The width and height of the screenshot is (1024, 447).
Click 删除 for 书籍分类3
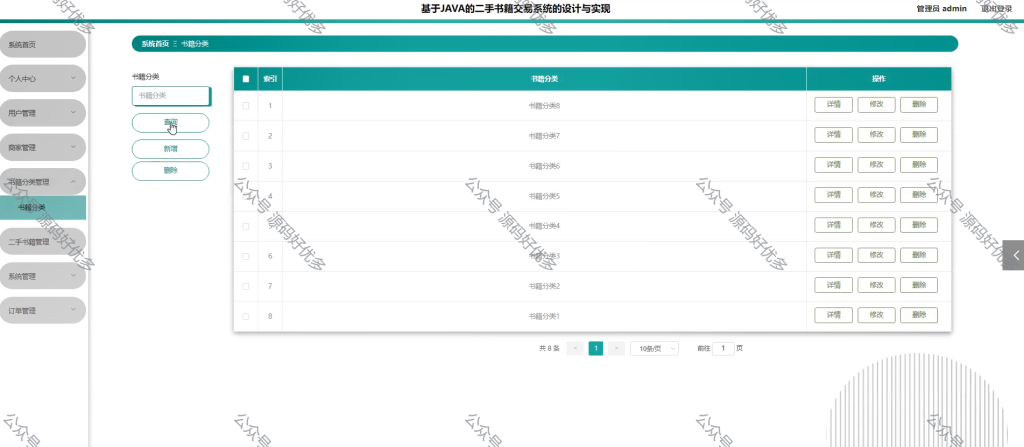coord(919,255)
